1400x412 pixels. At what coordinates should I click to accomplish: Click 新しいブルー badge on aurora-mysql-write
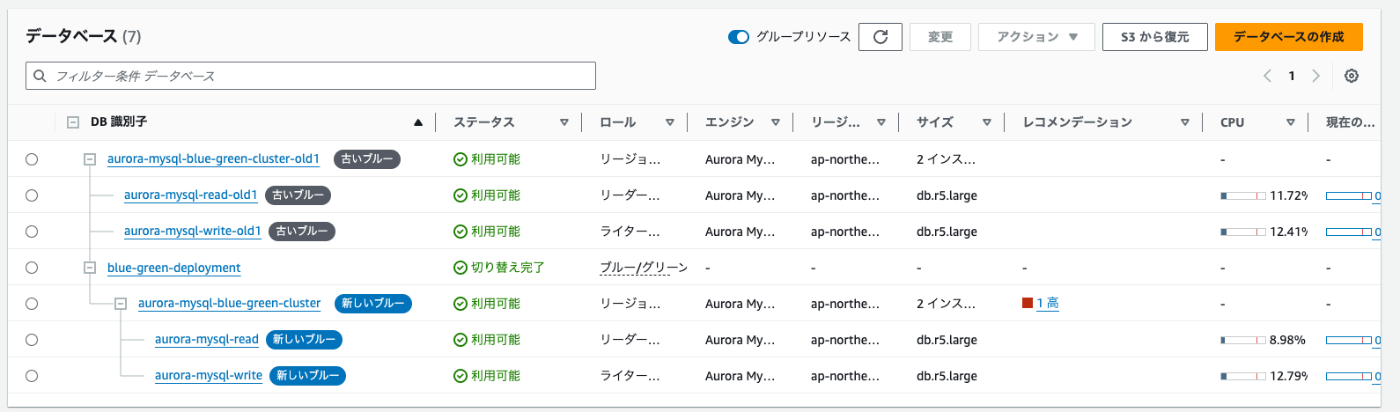coord(307,376)
